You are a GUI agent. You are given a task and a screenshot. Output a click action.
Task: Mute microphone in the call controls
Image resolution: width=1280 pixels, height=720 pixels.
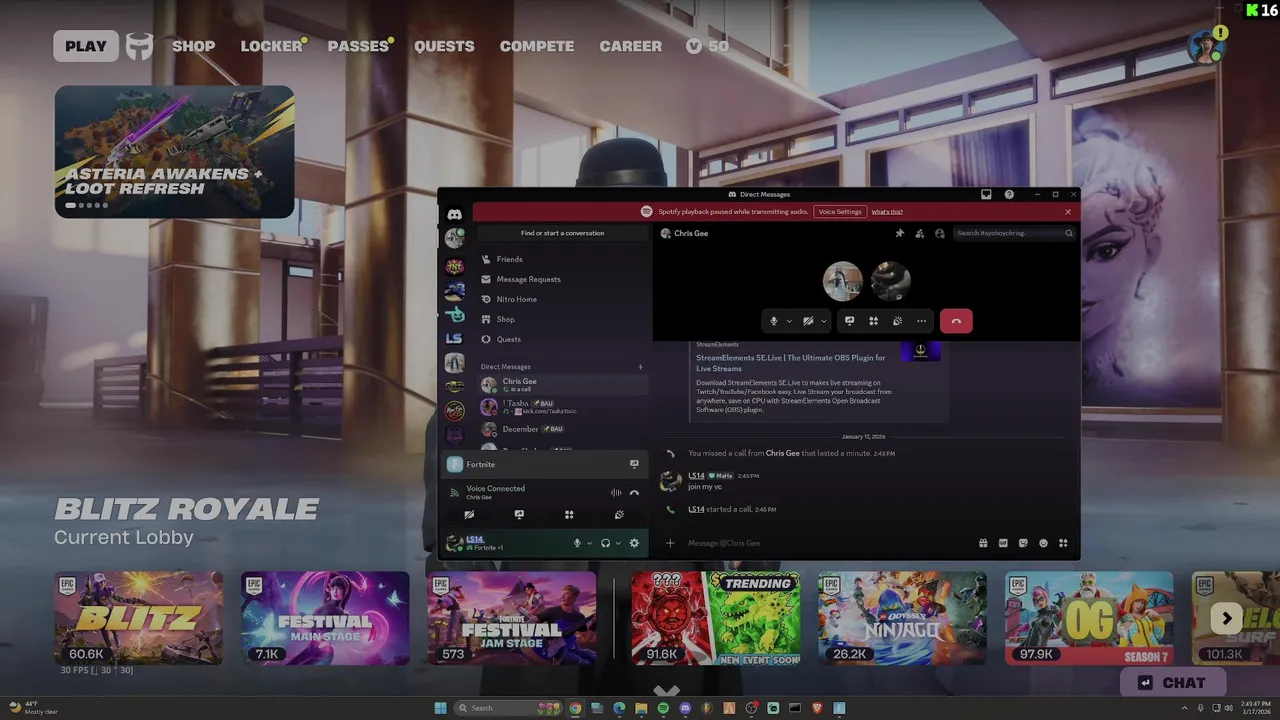tap(774, 321)
